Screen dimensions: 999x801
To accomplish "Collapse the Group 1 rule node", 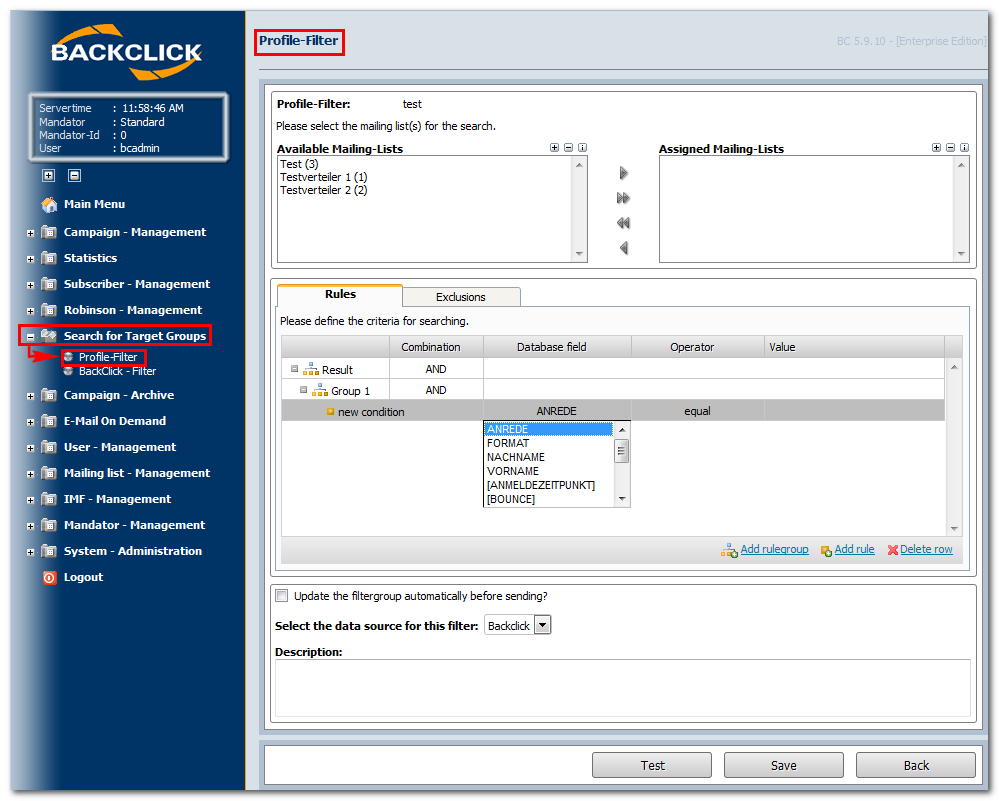I will click(x=303, y=390).
